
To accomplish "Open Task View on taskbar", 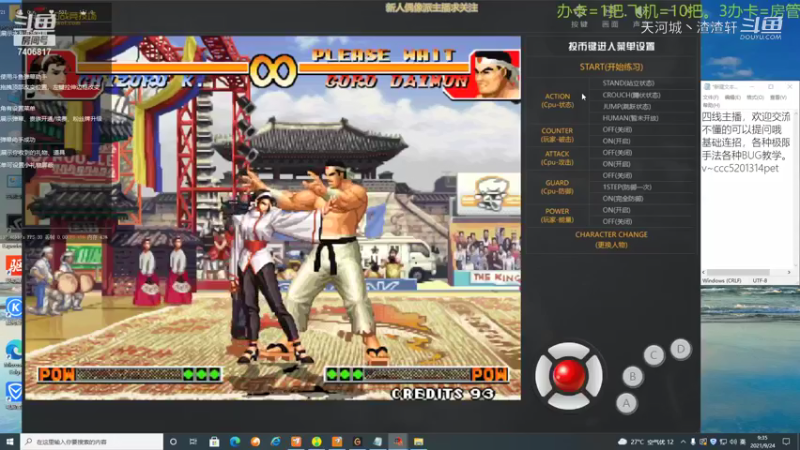I will click(x=193, y=442).
